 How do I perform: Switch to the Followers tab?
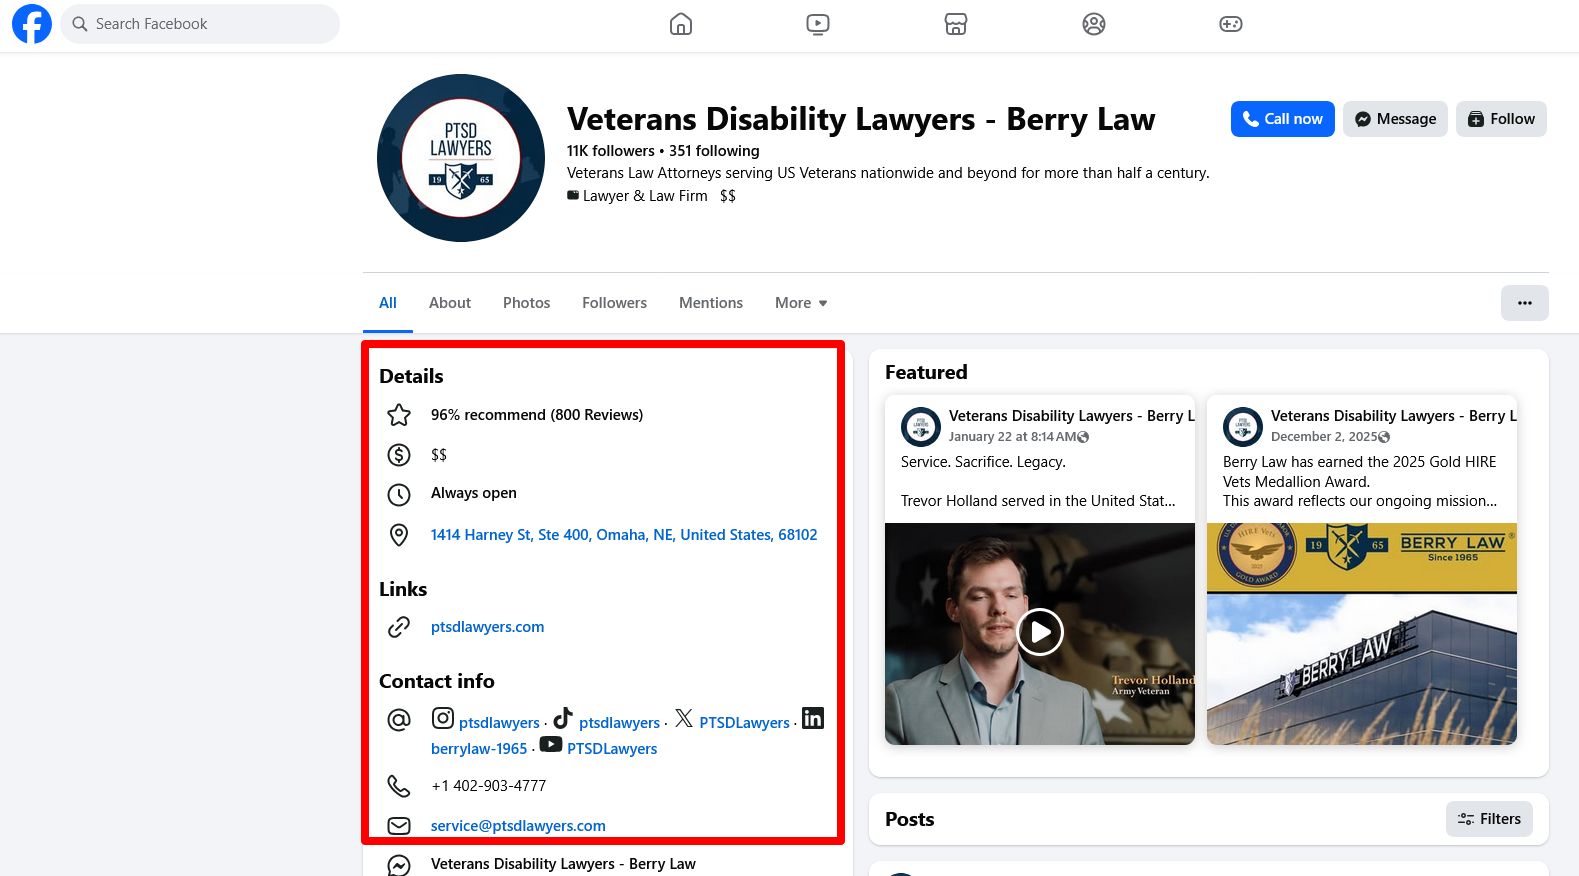(614, 303)
